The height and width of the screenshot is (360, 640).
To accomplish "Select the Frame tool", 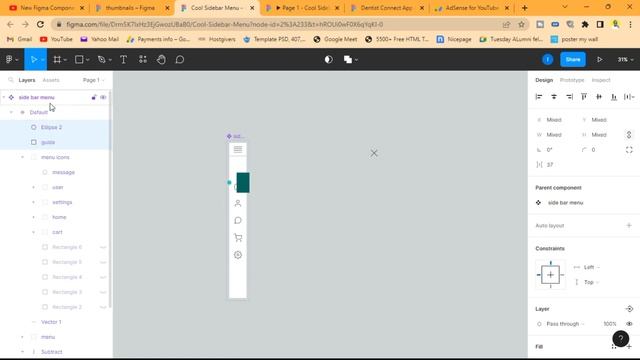I will pyautogui.click(x=57, y=60).
